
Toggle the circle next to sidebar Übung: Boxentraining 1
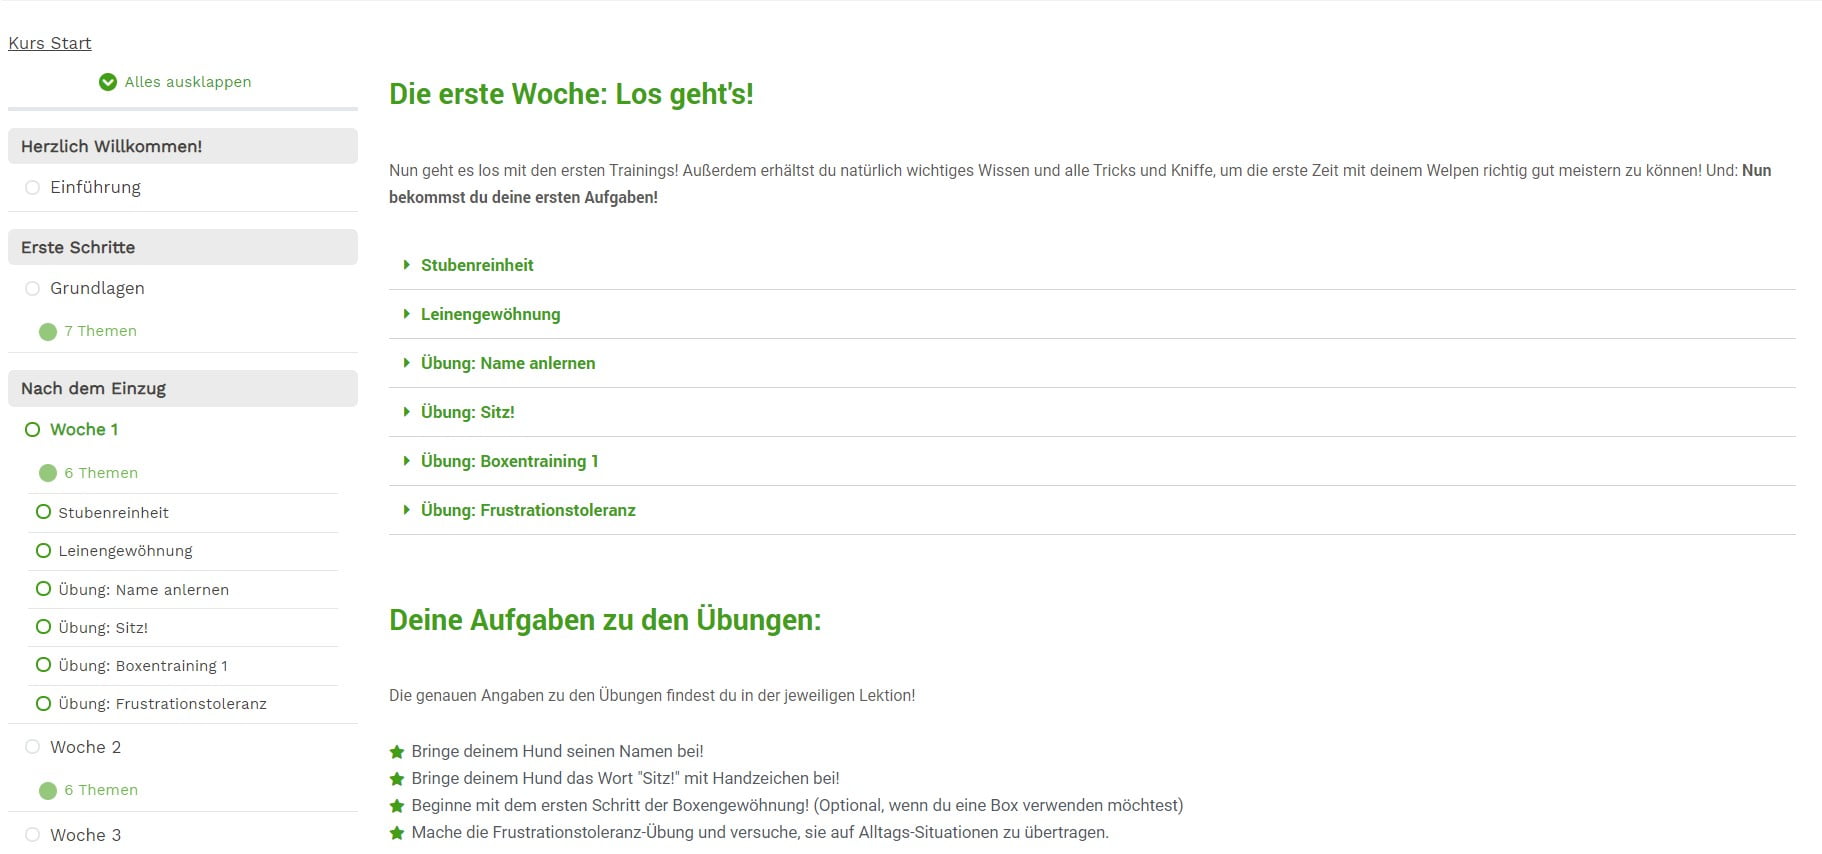coord(43,665)
